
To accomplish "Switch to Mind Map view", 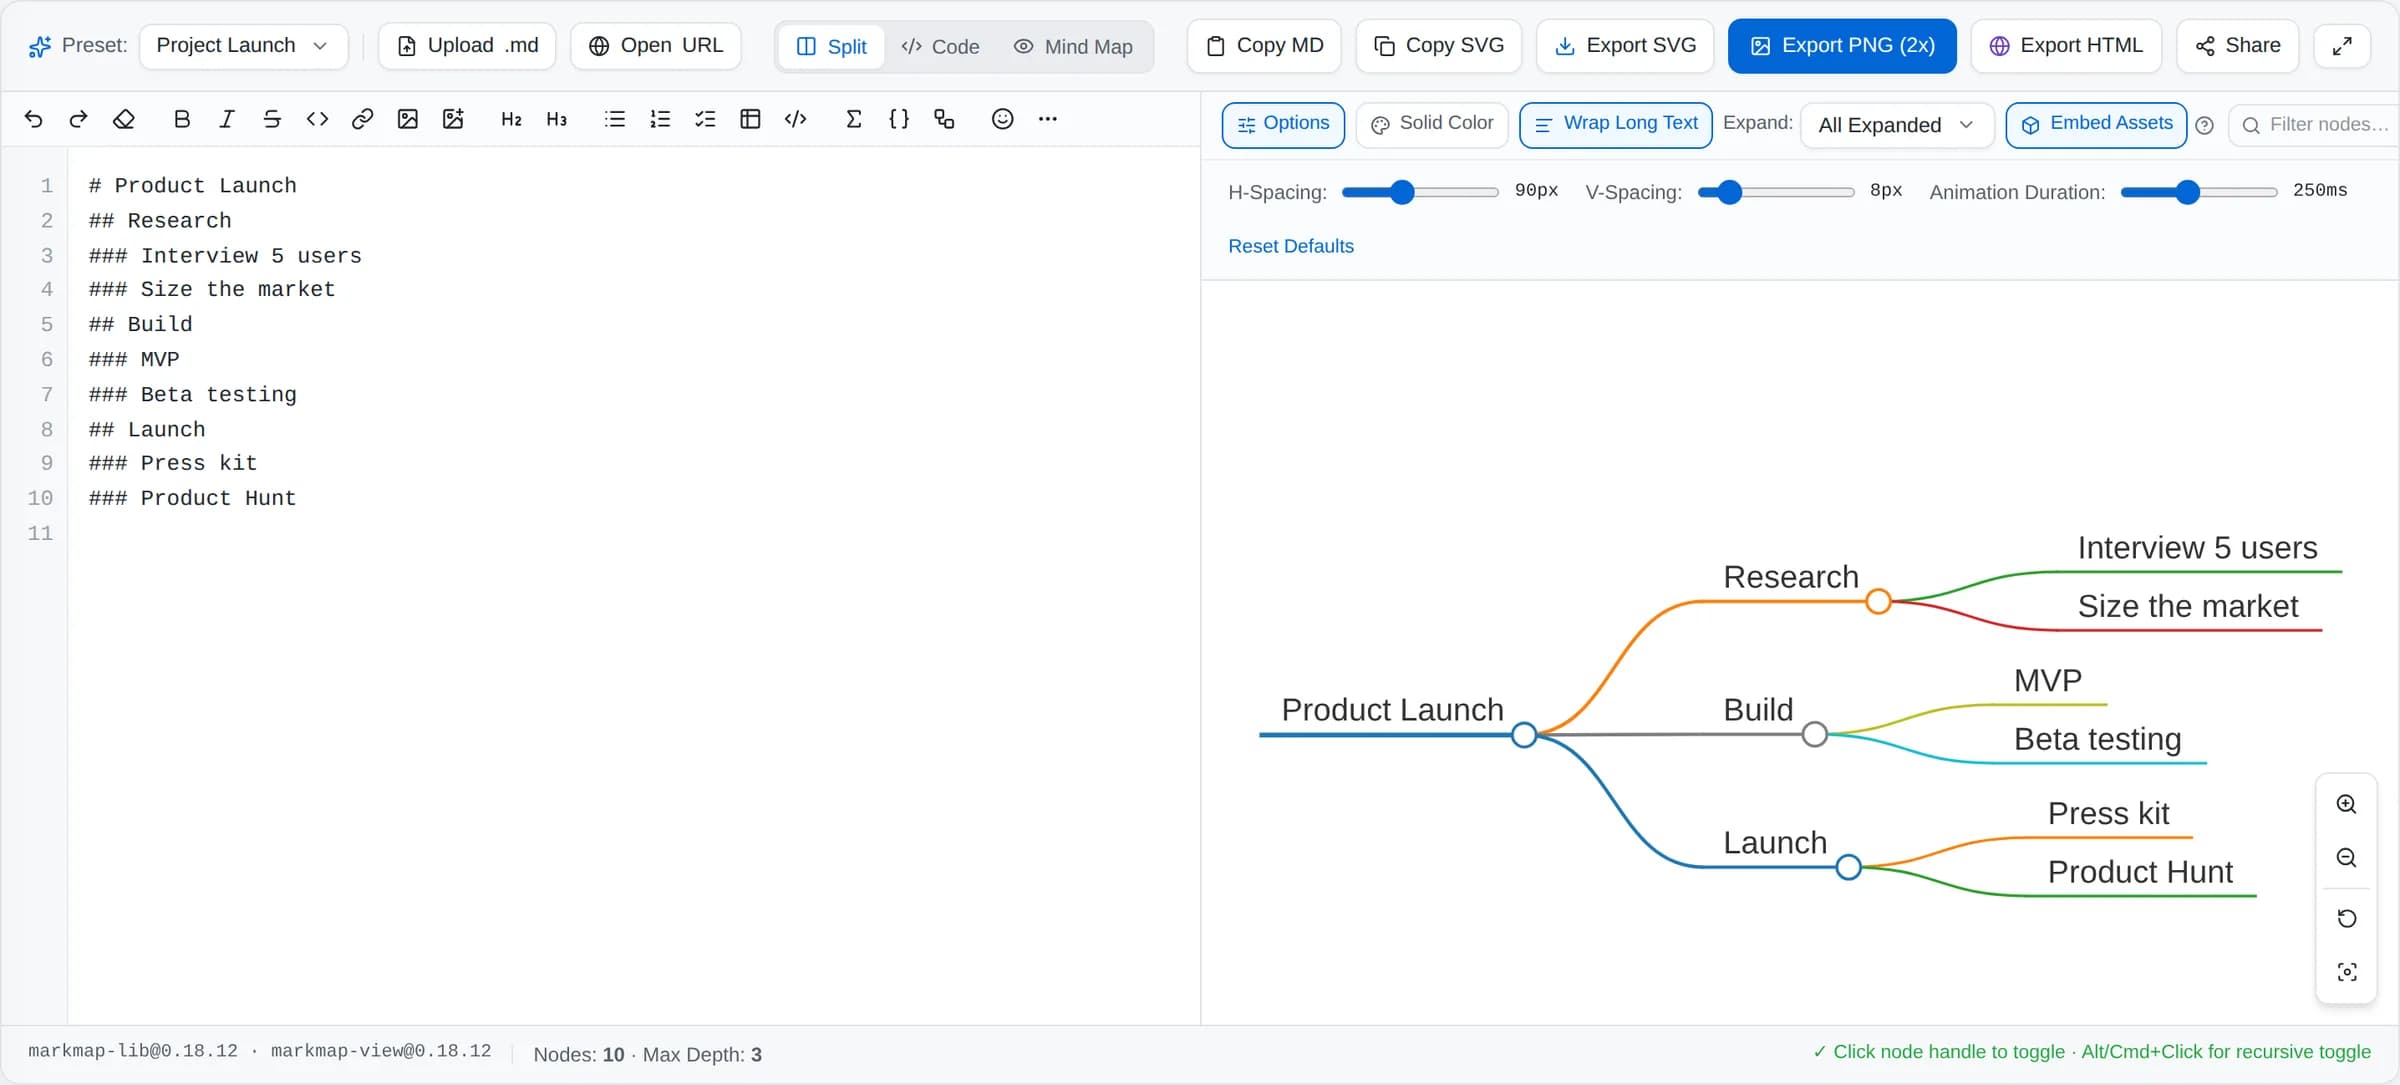I will pos(1073,46).
